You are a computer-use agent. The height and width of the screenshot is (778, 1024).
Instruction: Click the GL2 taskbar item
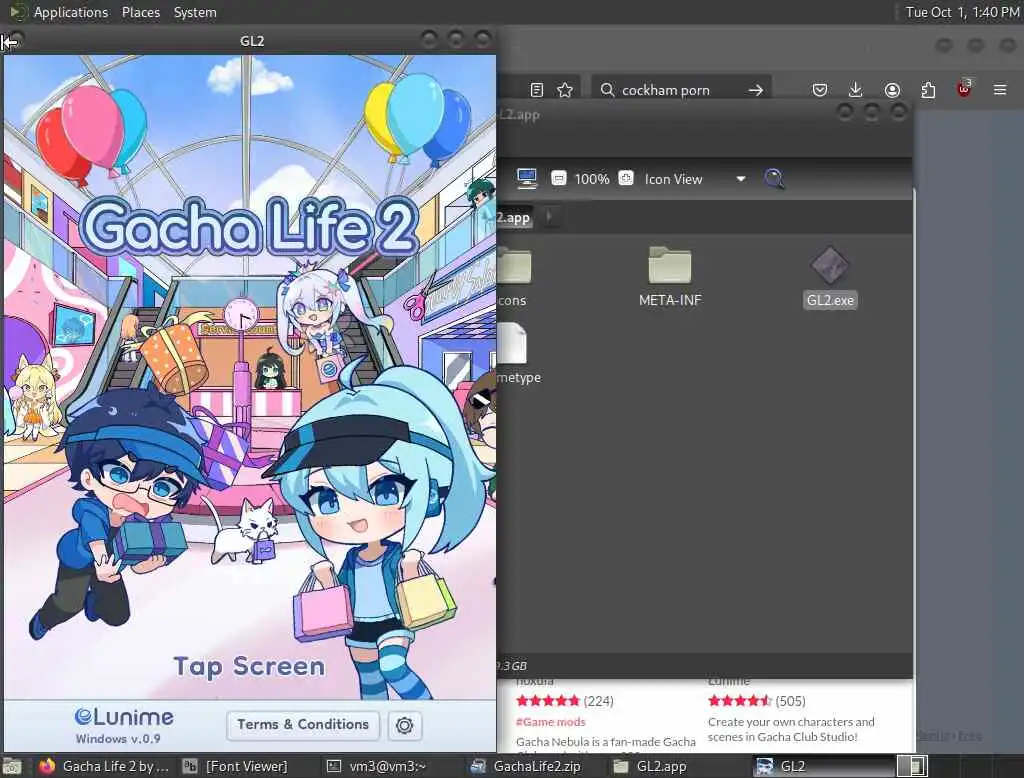coord(824,766)
